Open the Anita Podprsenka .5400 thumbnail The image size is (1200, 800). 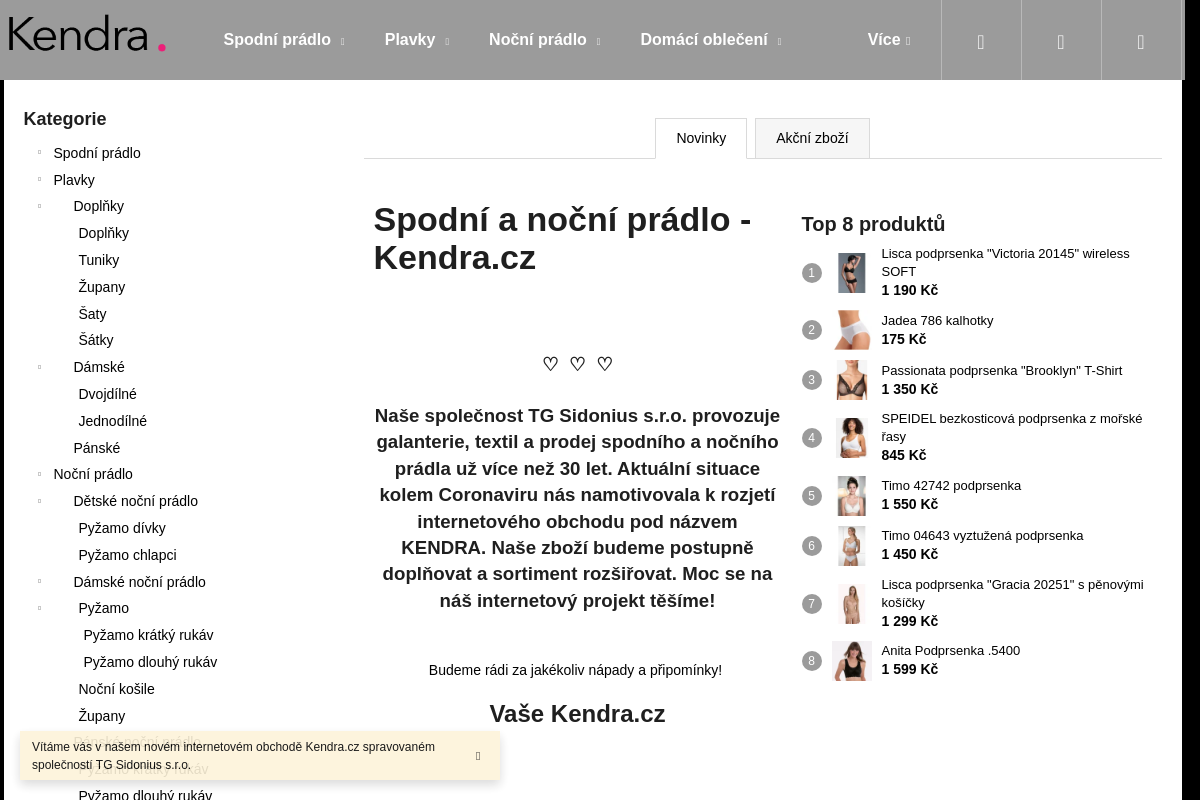point(852,661)
